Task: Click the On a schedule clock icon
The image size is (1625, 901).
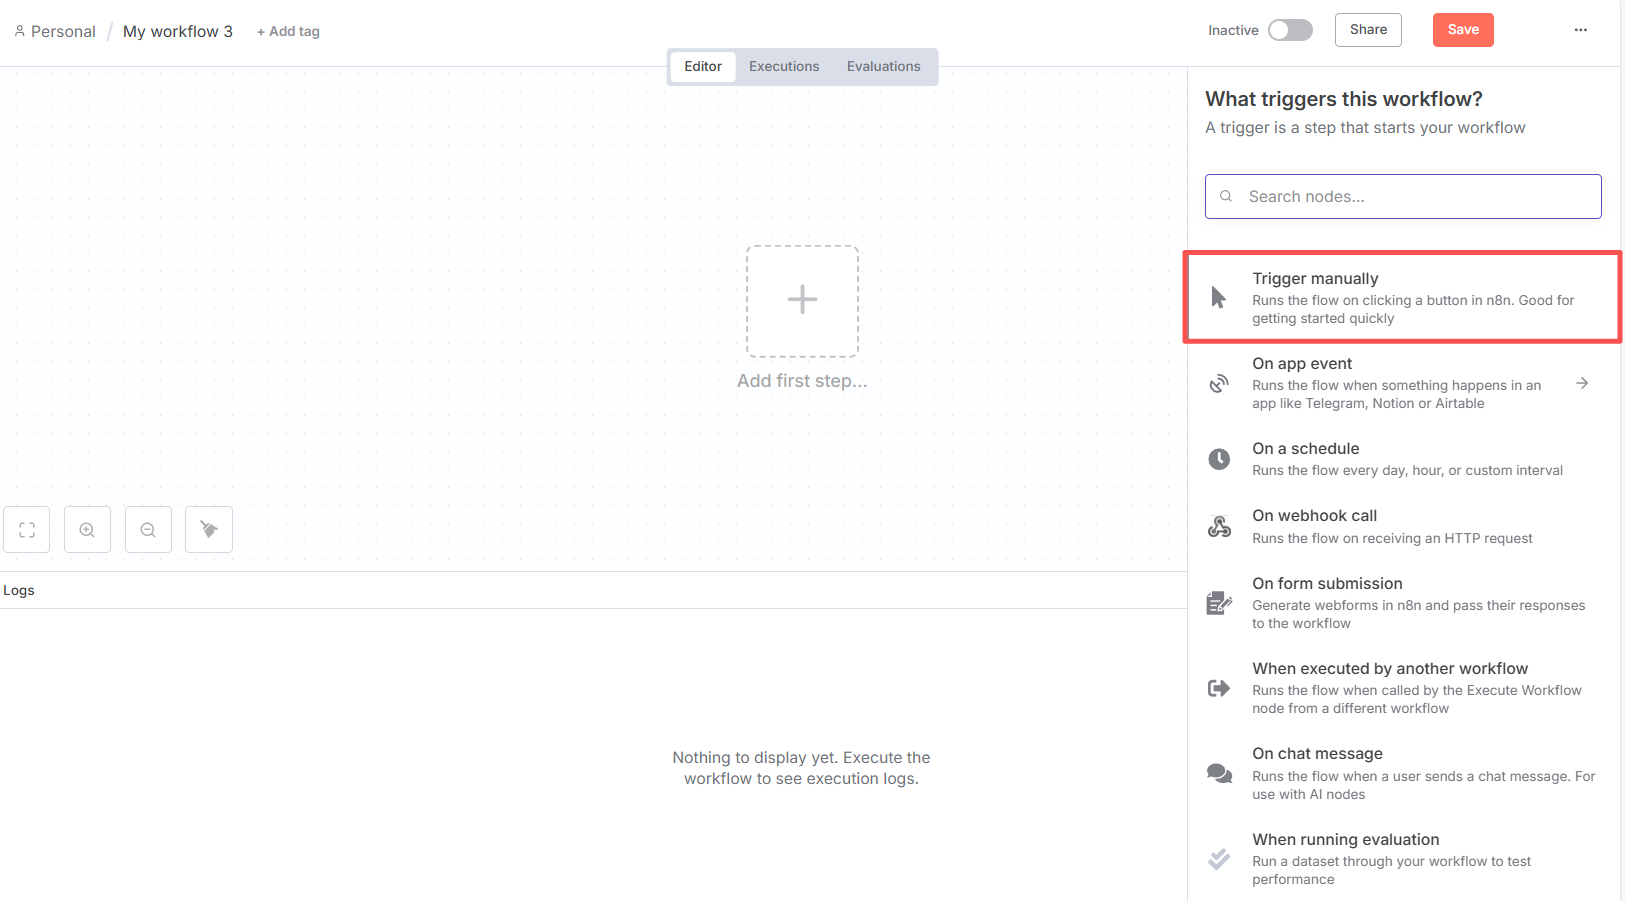Action: 1219,459
